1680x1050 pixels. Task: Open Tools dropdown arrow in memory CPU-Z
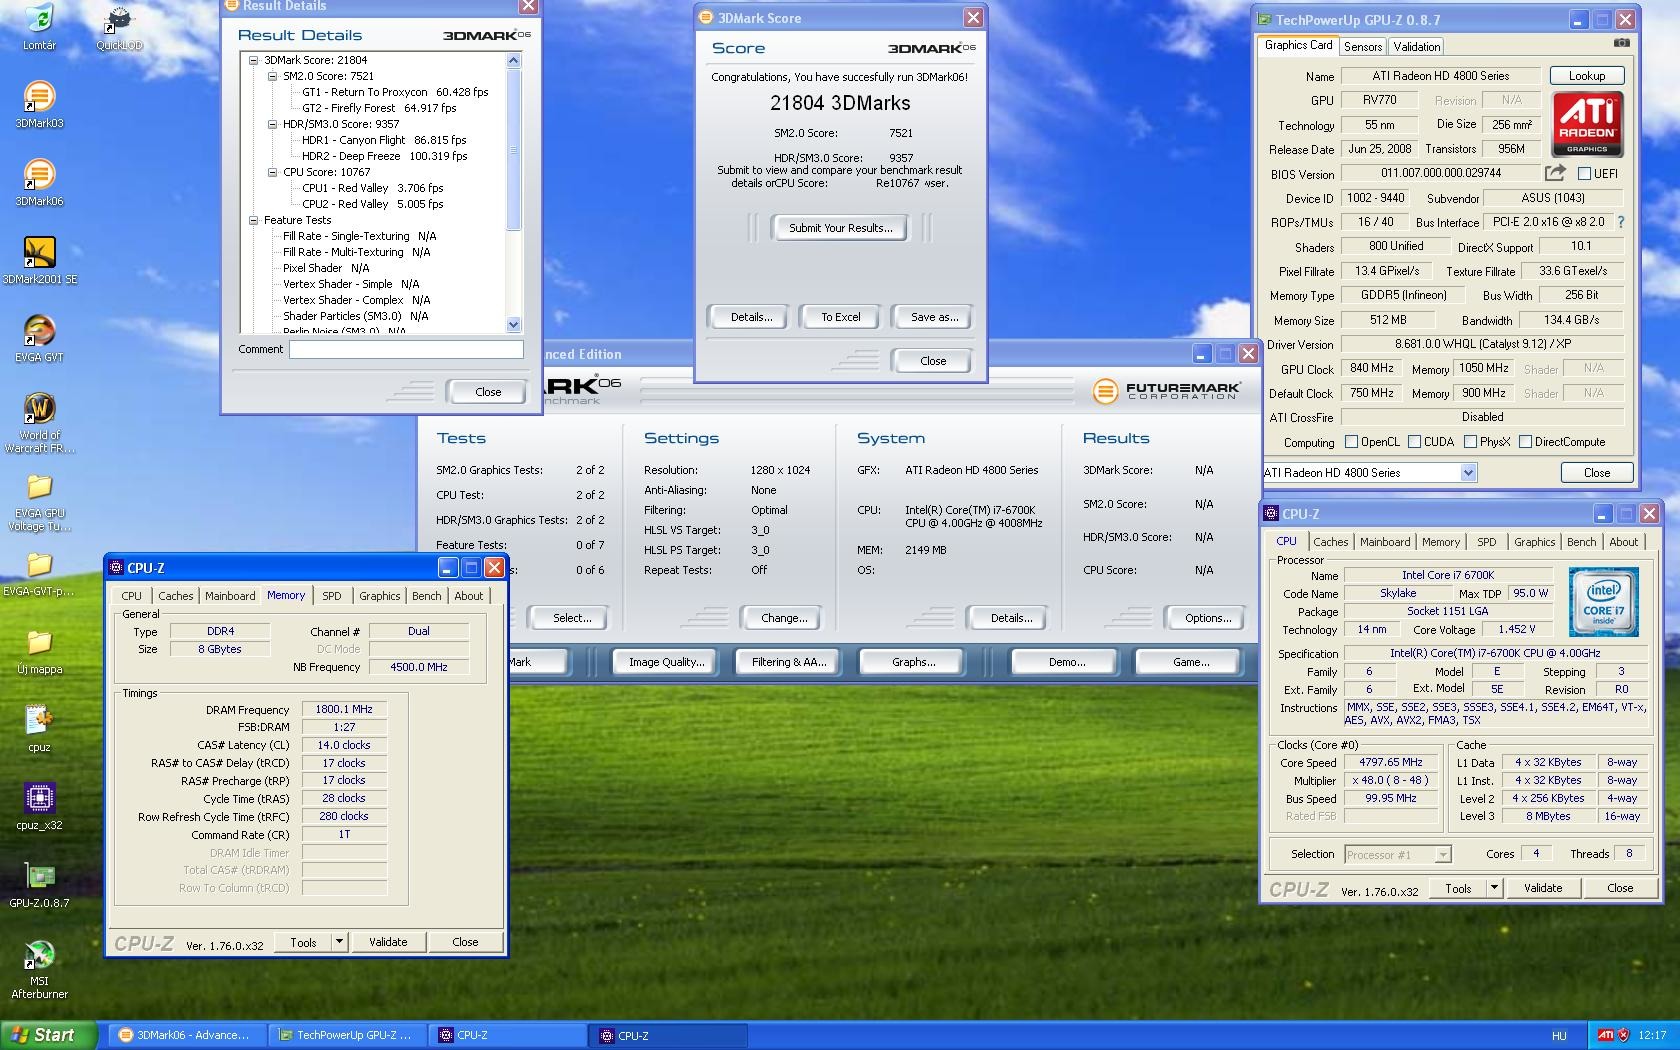coord(339,942)
